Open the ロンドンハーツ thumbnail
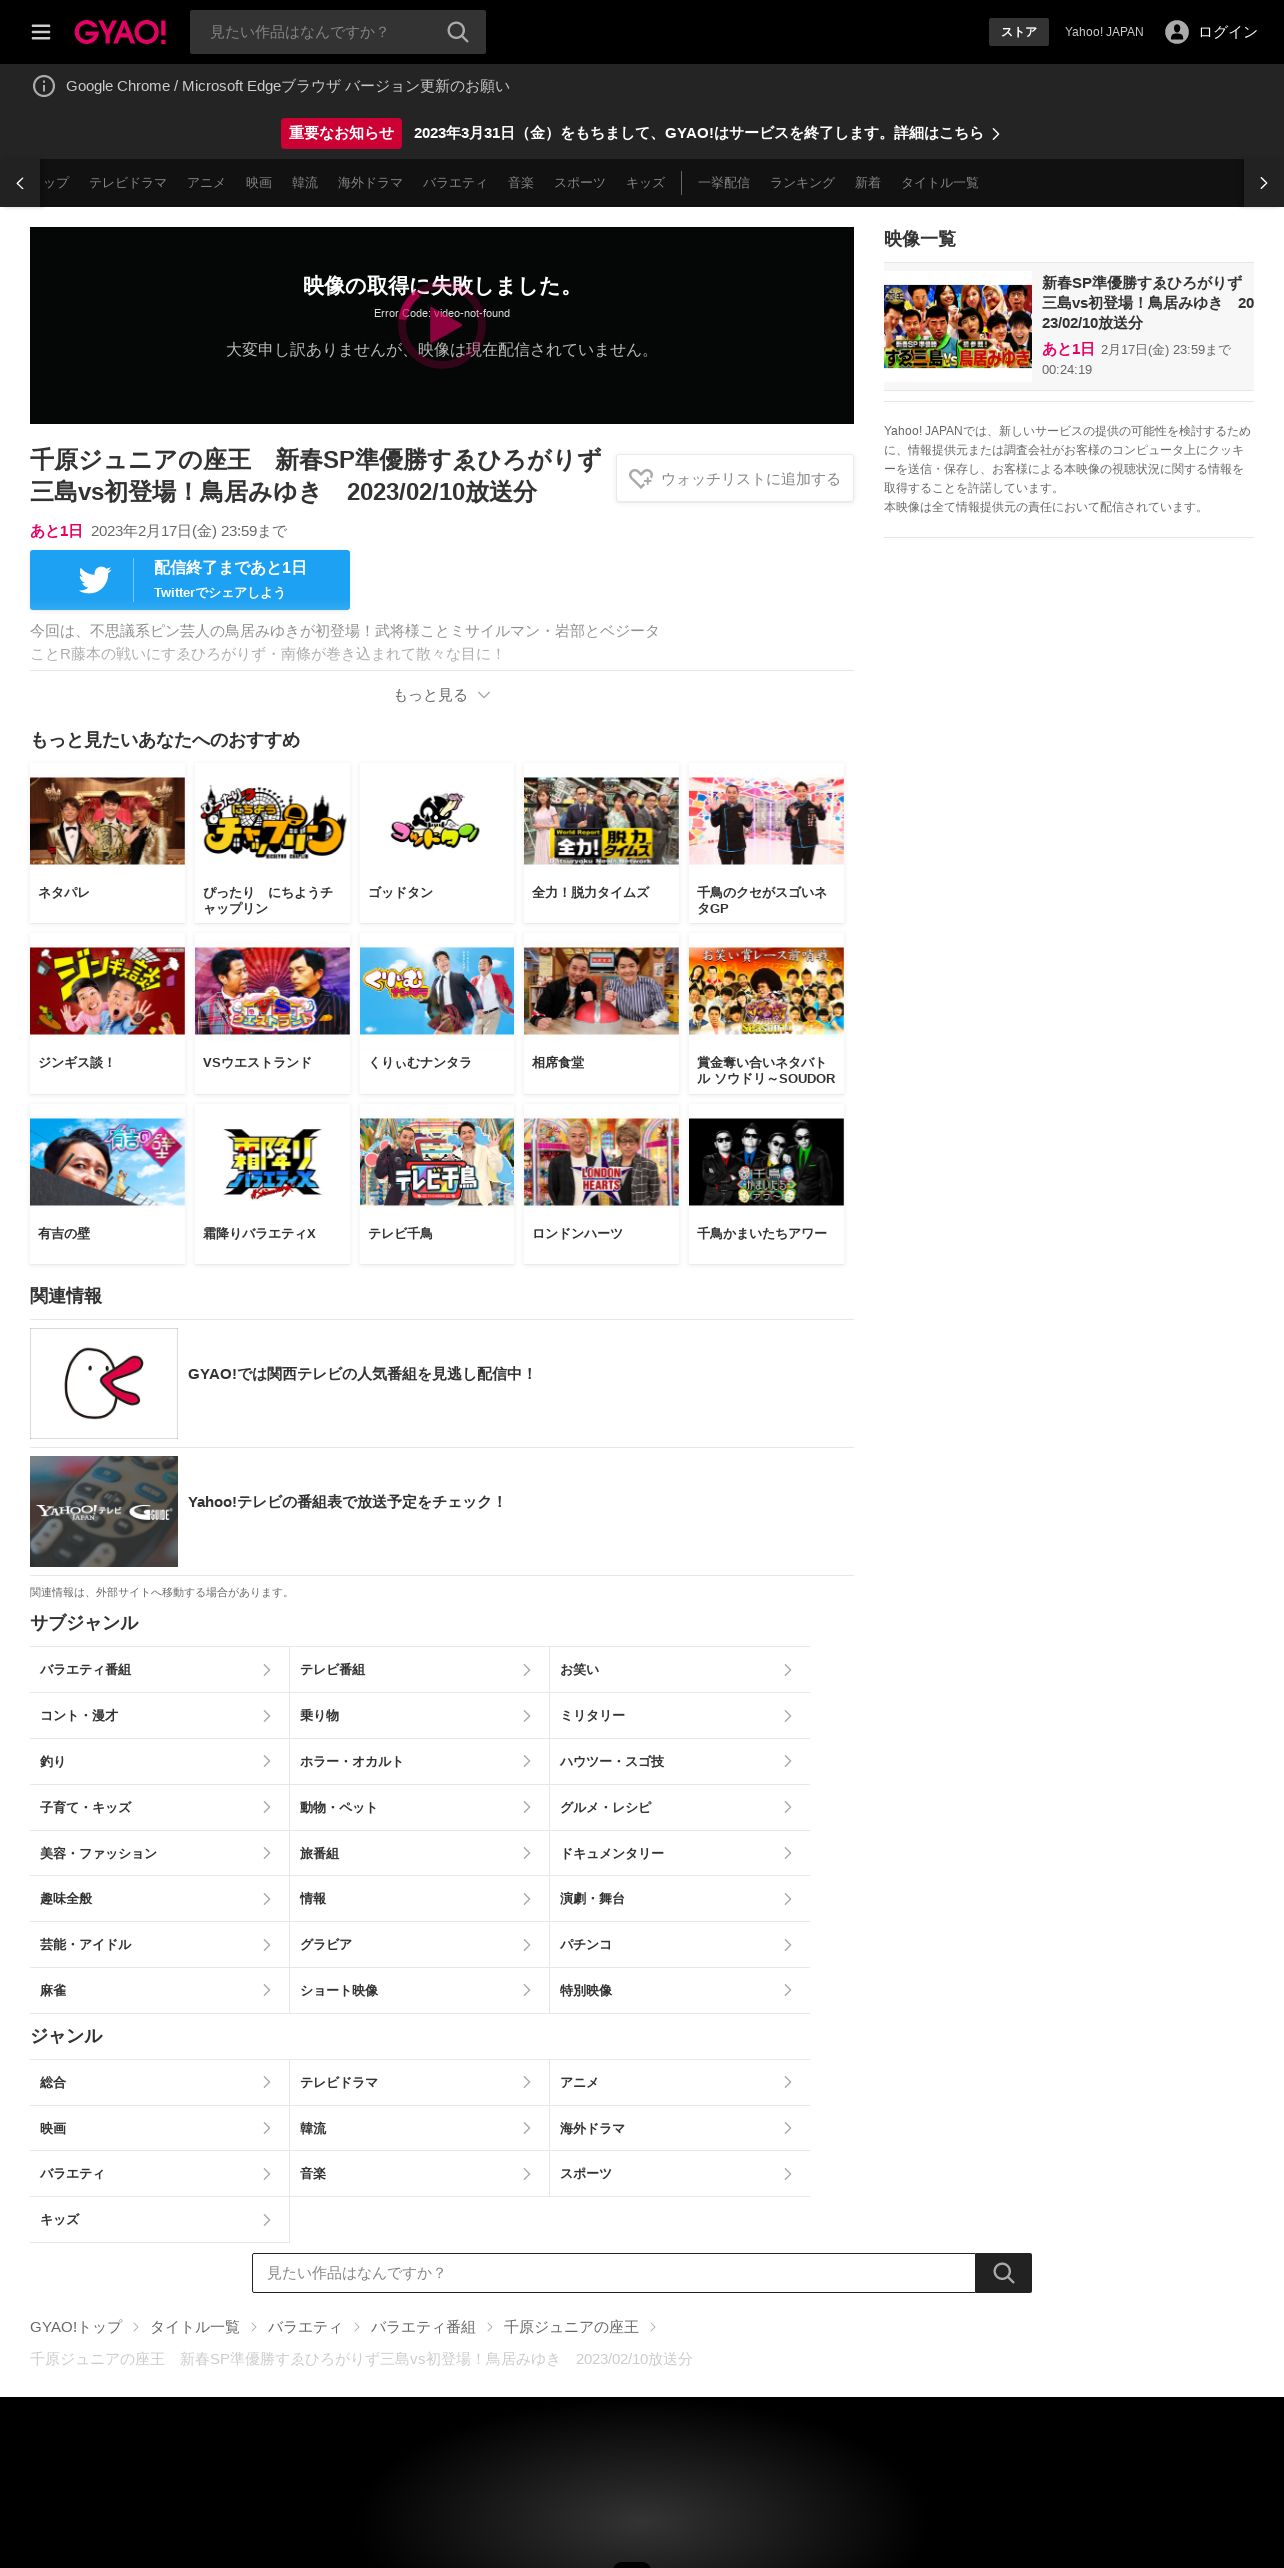Viewport: 1284px width, 2568px height. [x=601, y=1162]
